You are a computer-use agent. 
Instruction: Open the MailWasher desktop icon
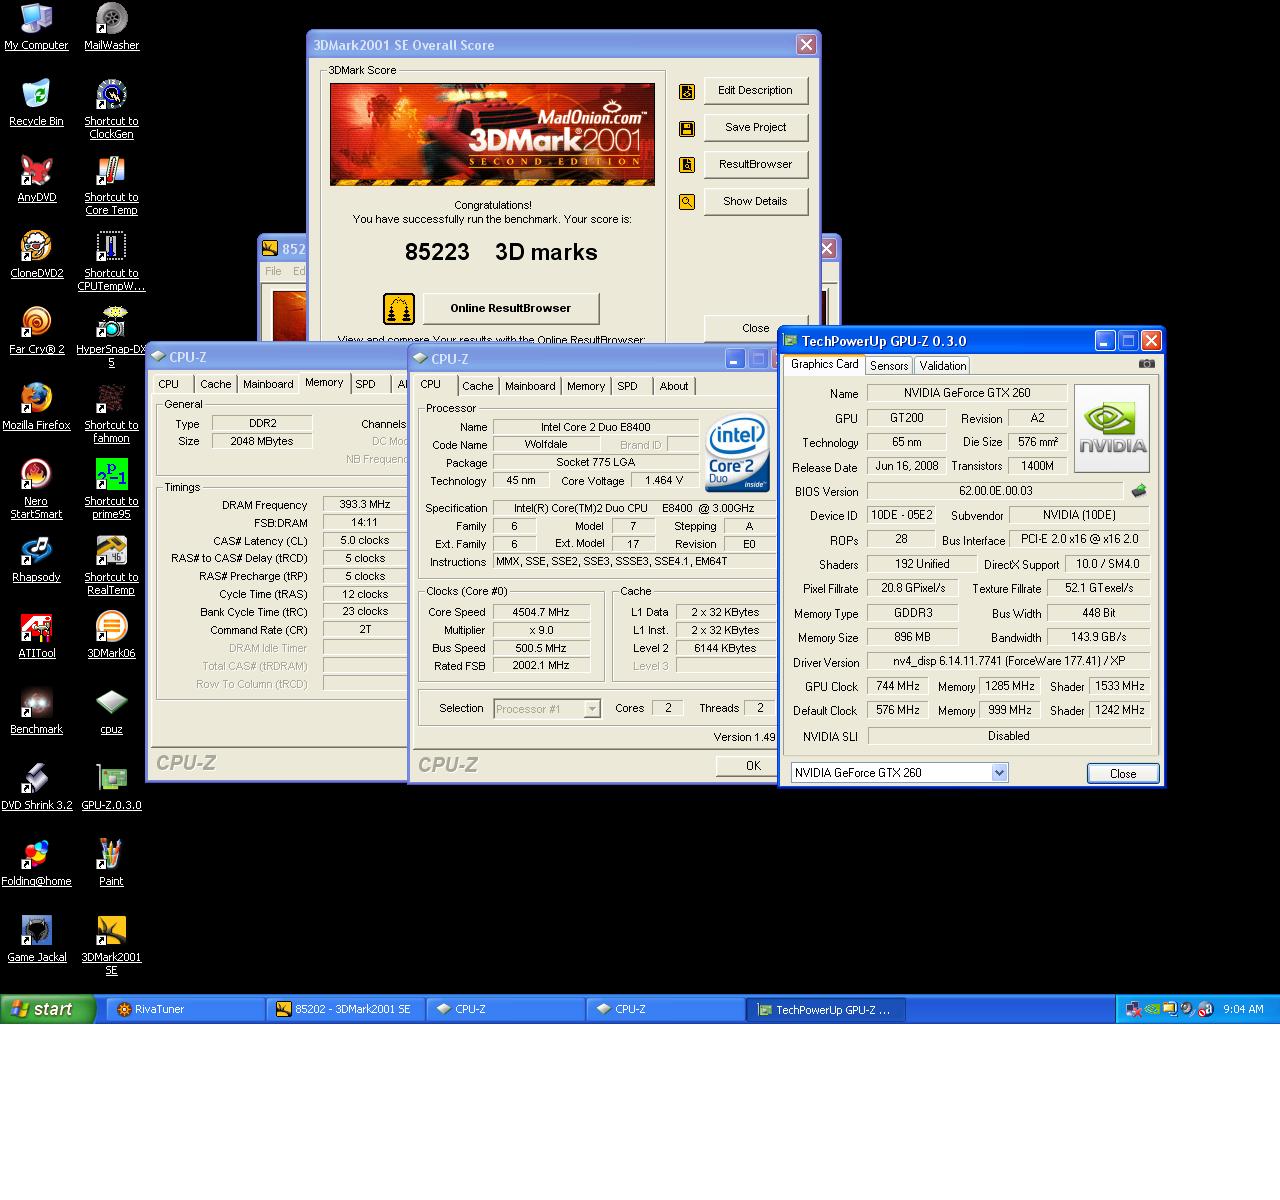point(111,27)
